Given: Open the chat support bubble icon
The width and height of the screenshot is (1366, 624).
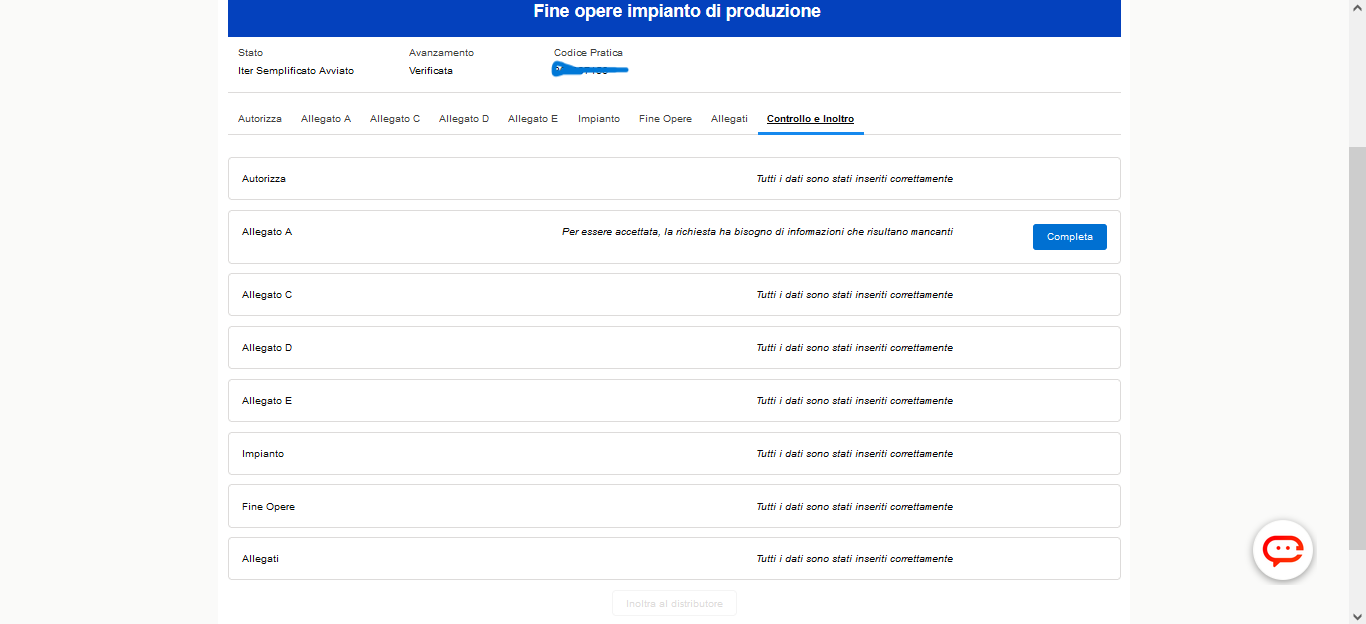Looking at the screenshot, I should 1282,549.
